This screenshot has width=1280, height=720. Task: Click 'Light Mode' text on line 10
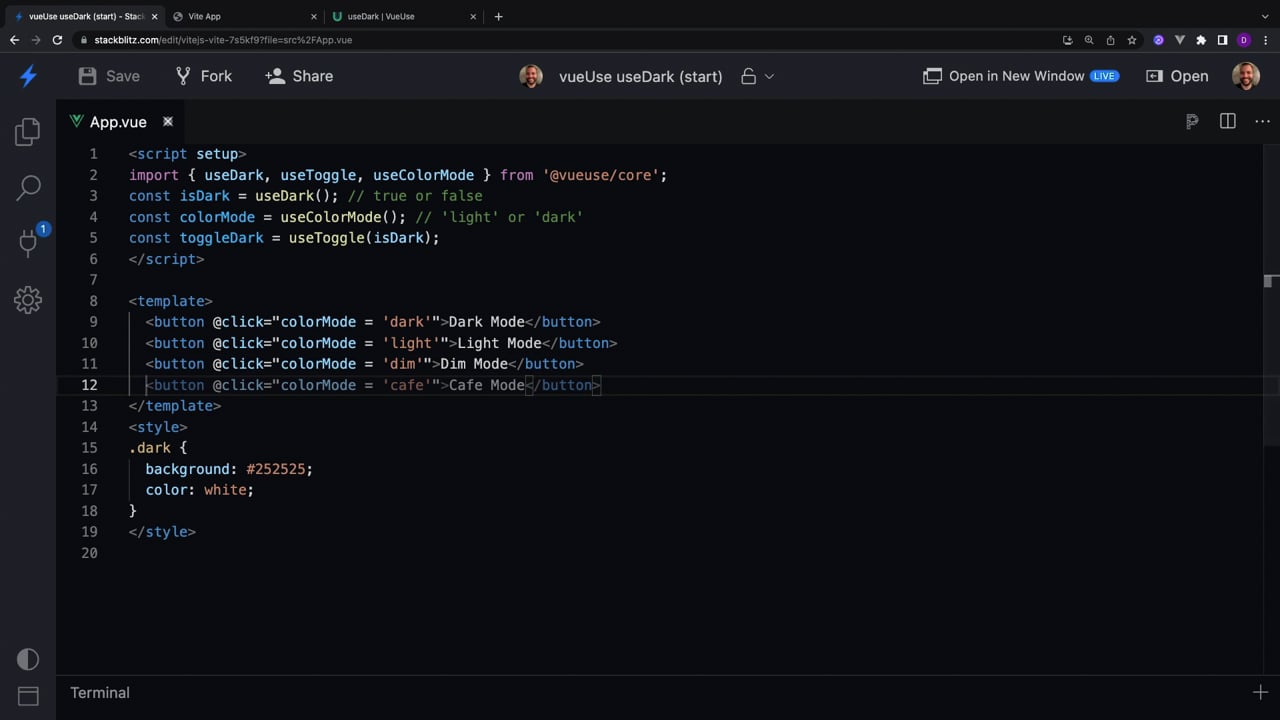pos(499,343)
